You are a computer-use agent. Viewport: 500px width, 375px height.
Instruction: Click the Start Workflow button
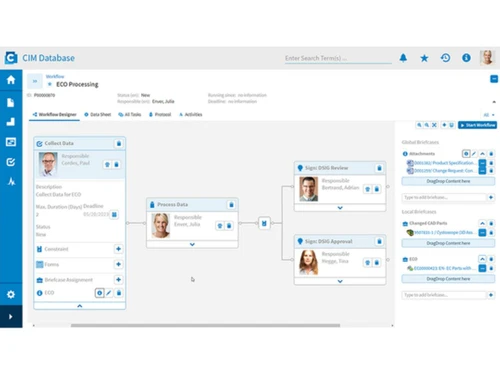coord(477,125)
